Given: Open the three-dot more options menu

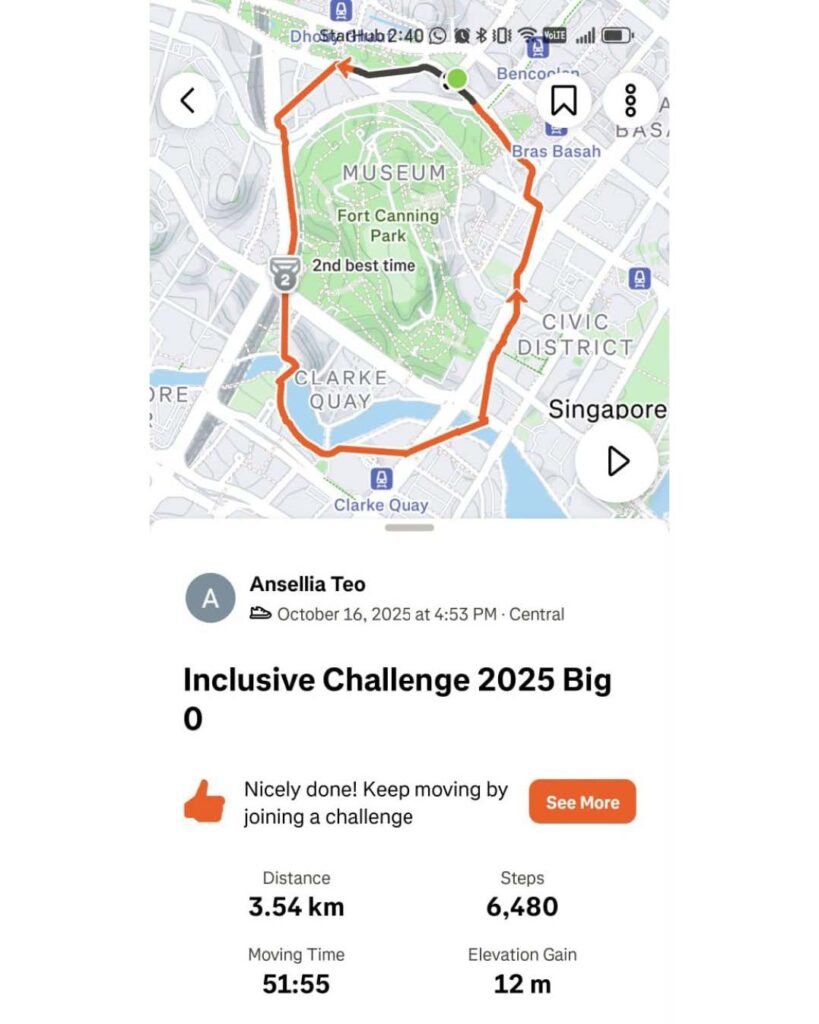Looking at the screenshot, I should pyautogui.click(x=630, y=100).
